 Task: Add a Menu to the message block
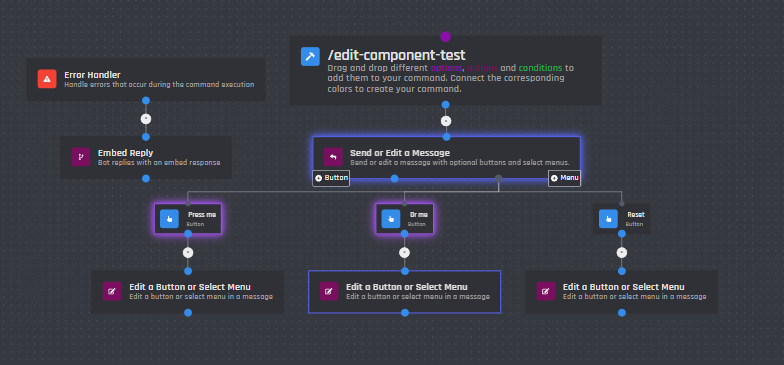click(x=564, y=178)
